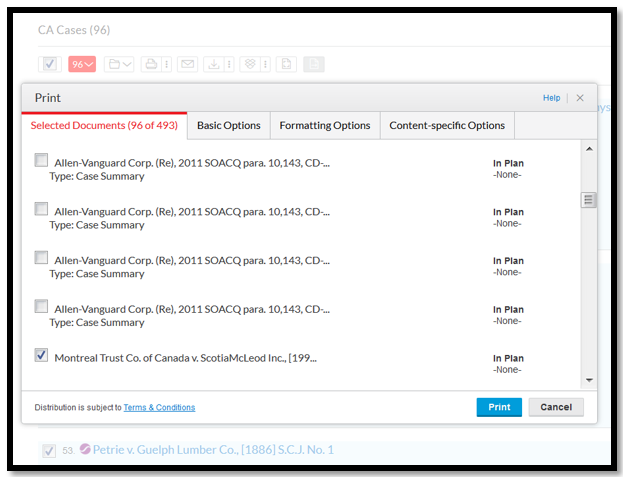Click the email envelope icon
This screenshot has width=623, height=477.
(188, 64)
